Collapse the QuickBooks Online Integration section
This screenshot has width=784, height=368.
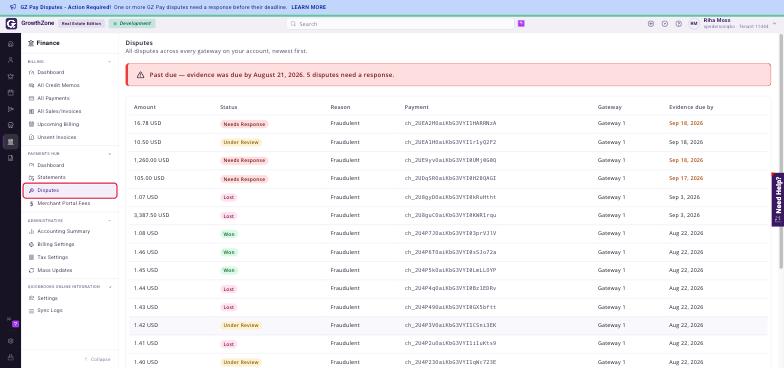110,286
